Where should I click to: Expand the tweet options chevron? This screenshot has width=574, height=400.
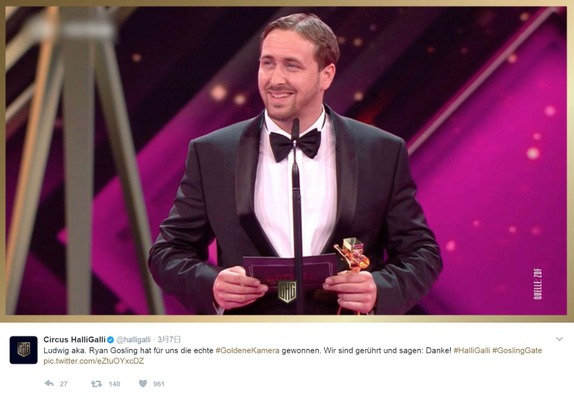click(559, 339)
